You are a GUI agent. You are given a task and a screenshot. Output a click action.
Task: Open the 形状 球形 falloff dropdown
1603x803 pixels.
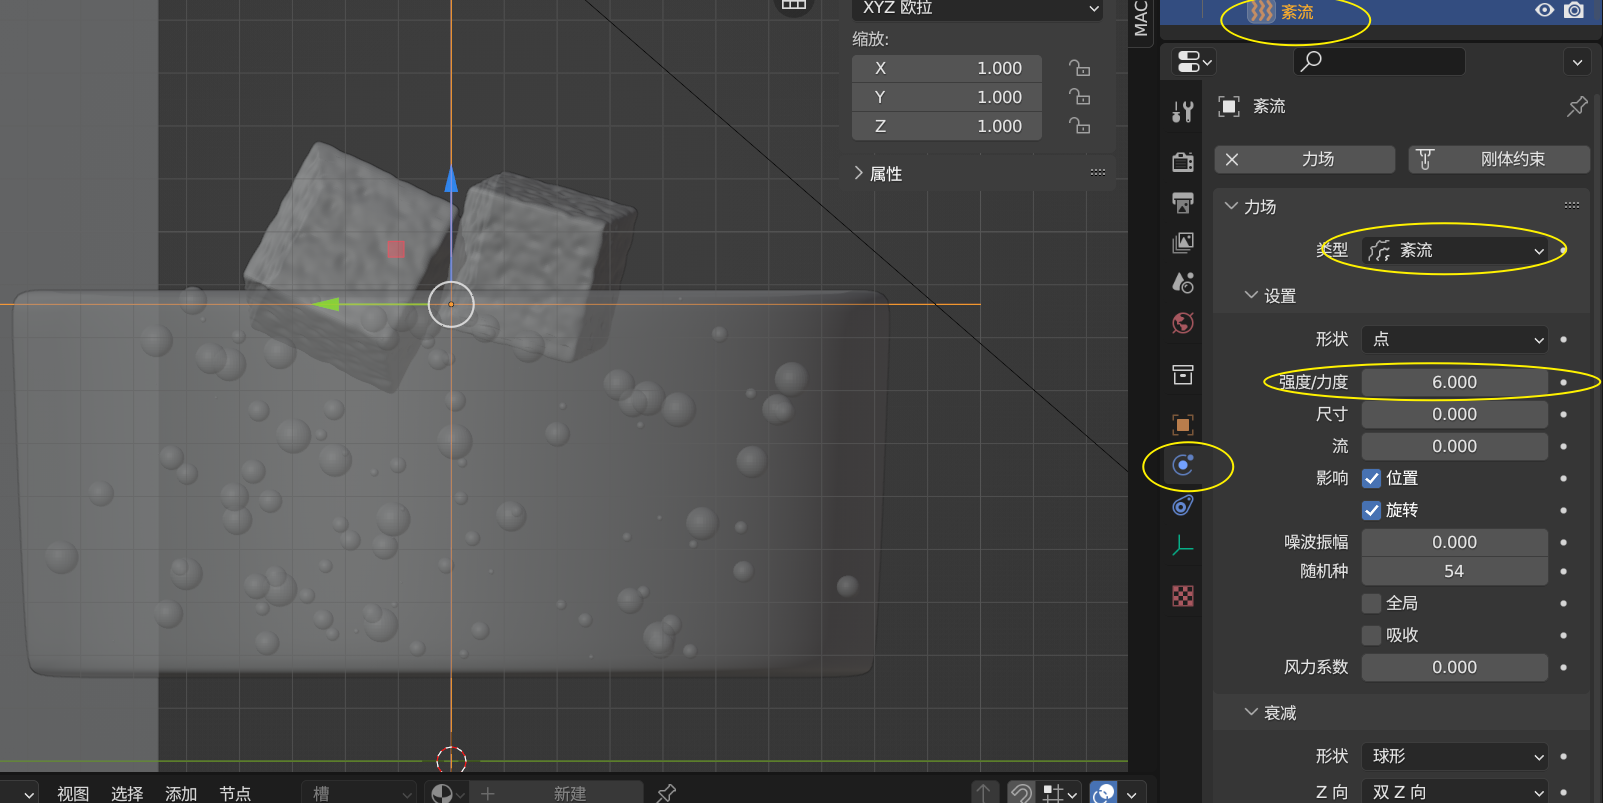click(1455, 756)
